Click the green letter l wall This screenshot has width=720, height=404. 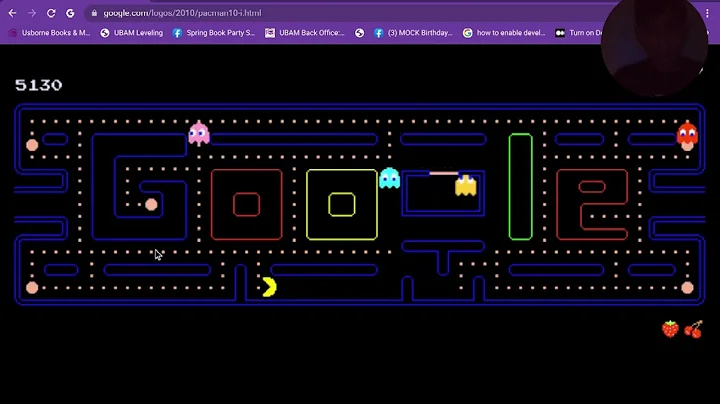(x=520, y=187)
